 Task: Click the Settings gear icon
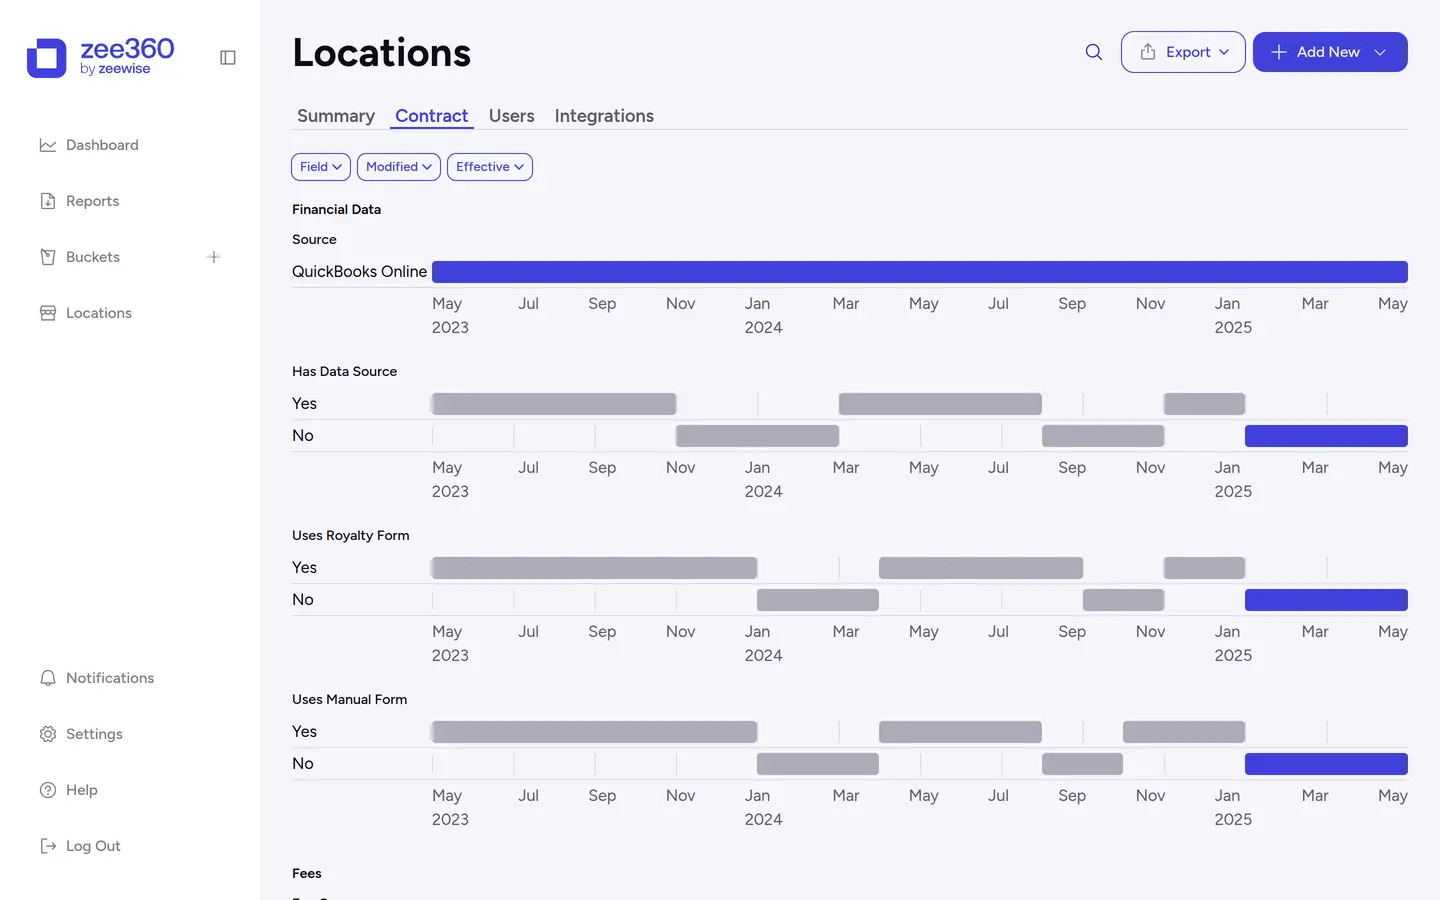pos(48,734)
